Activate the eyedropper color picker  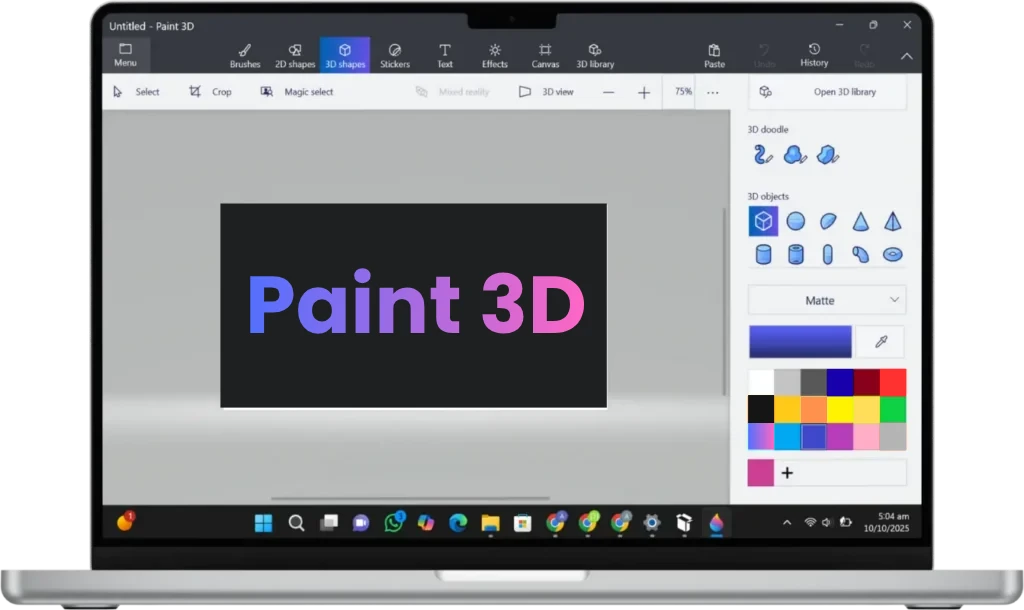click(x=880, y=341)
